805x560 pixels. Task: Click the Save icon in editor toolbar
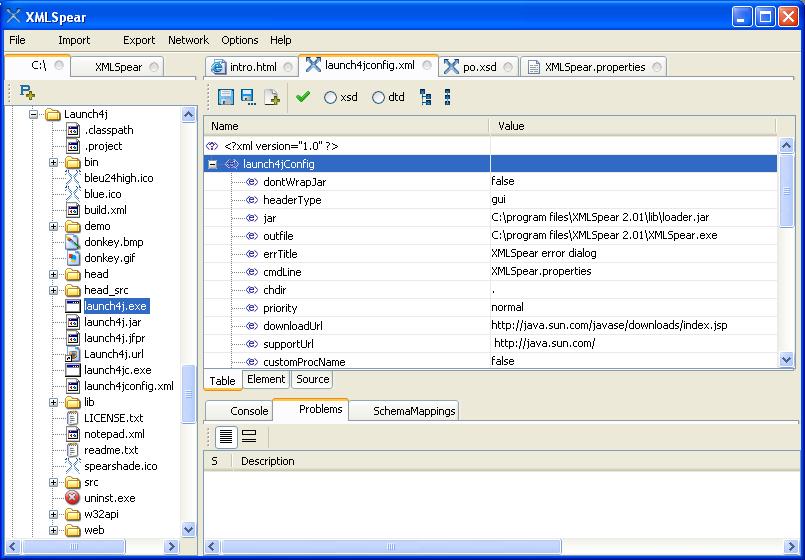(x=225, y=97)
